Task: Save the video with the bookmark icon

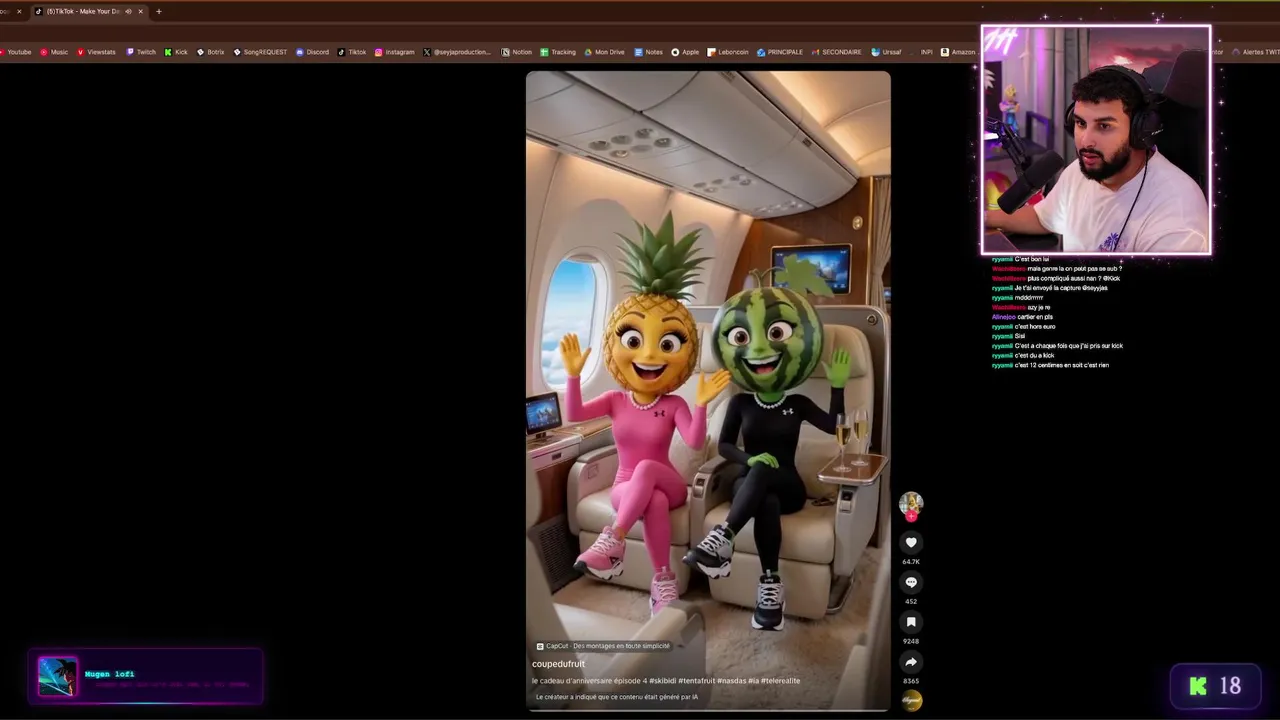Action: tap(910, 622)
